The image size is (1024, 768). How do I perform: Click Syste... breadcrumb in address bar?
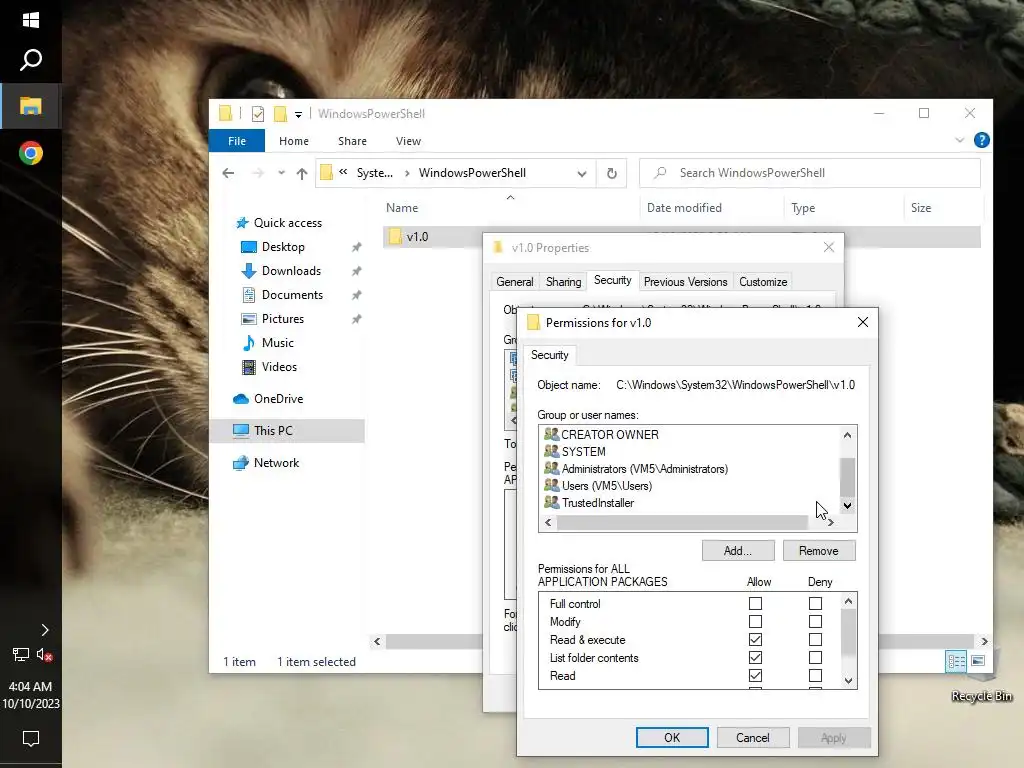tap(374, 173)
